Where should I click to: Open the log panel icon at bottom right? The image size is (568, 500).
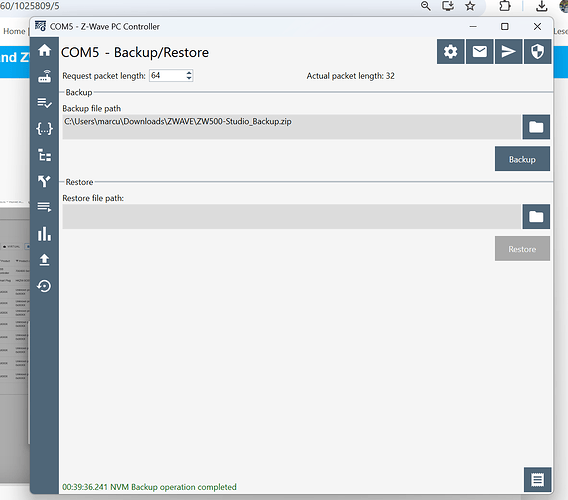pos(538,480)
